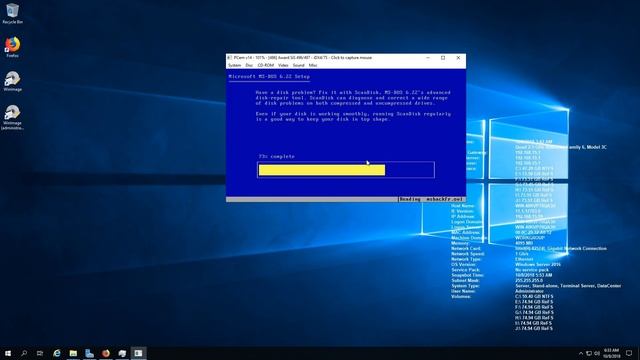Open the volume tray icon

tap(597, 353)
